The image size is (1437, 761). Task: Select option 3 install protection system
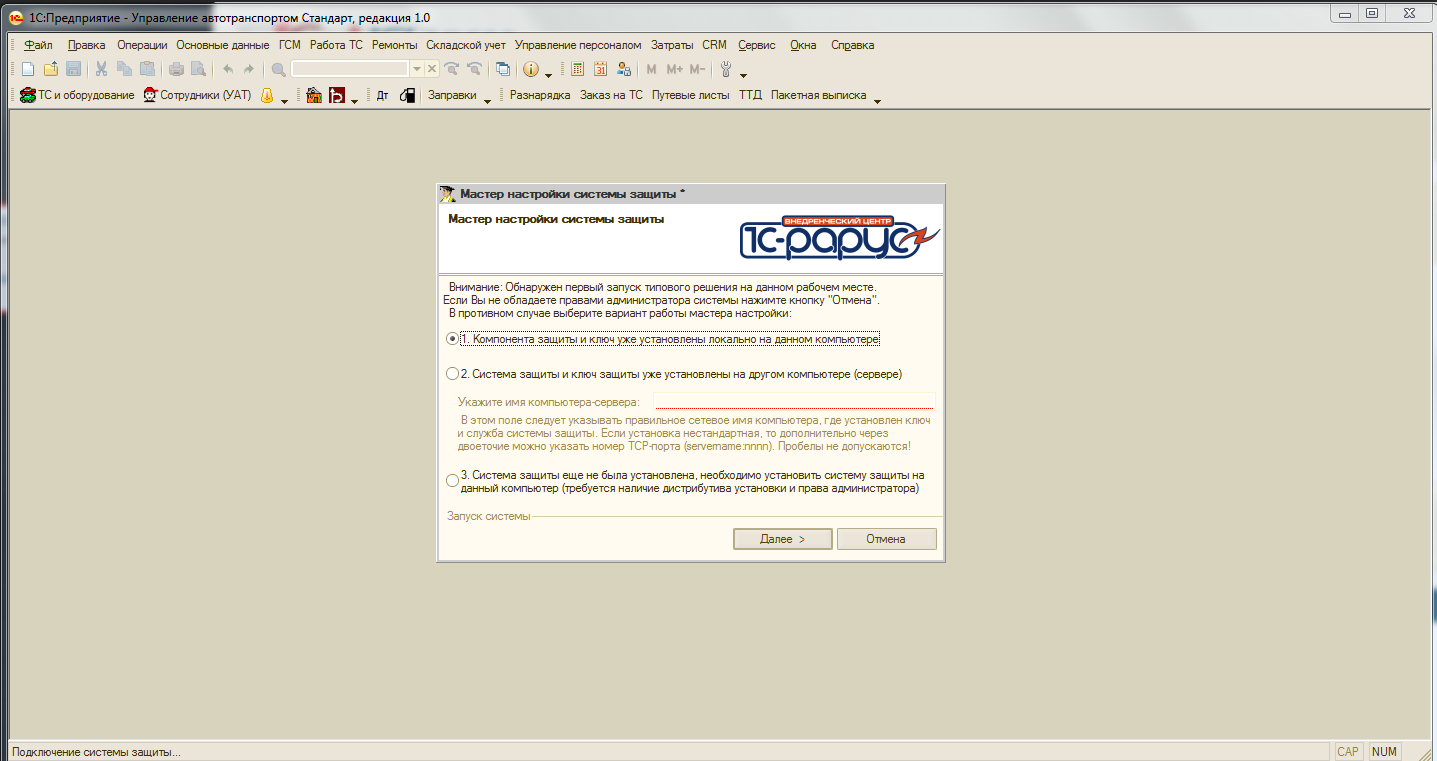click(453, 481)
